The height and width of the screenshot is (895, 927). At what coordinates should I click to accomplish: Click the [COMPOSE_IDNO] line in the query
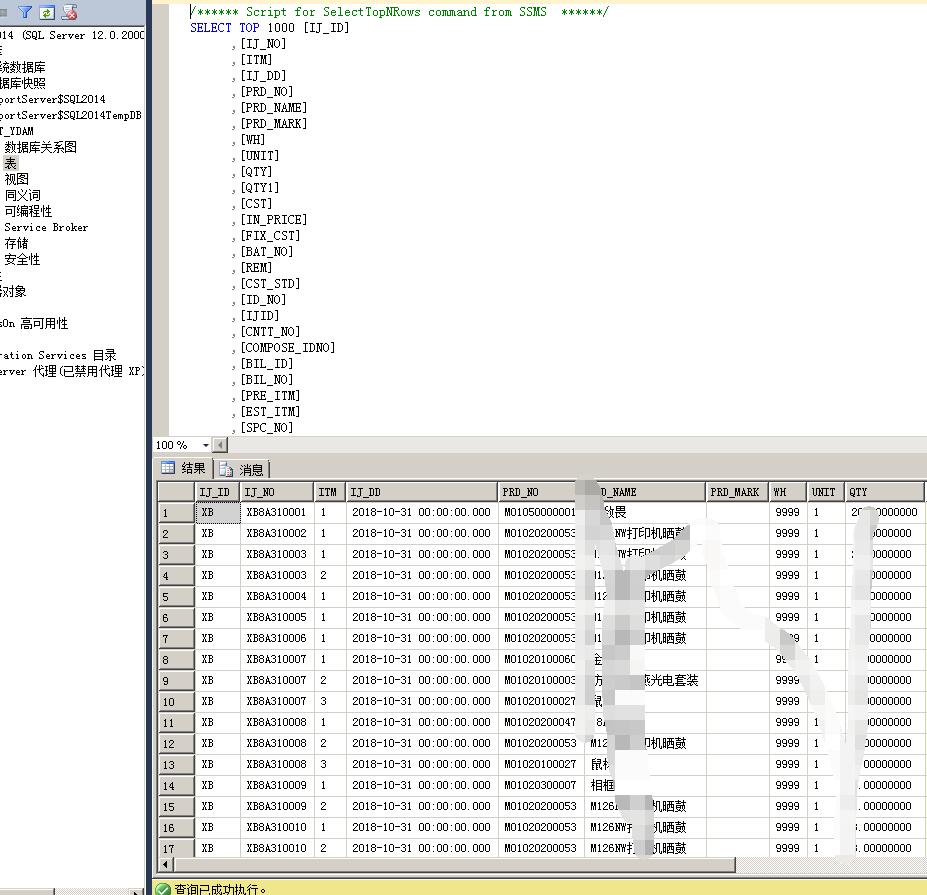(288, 348)
